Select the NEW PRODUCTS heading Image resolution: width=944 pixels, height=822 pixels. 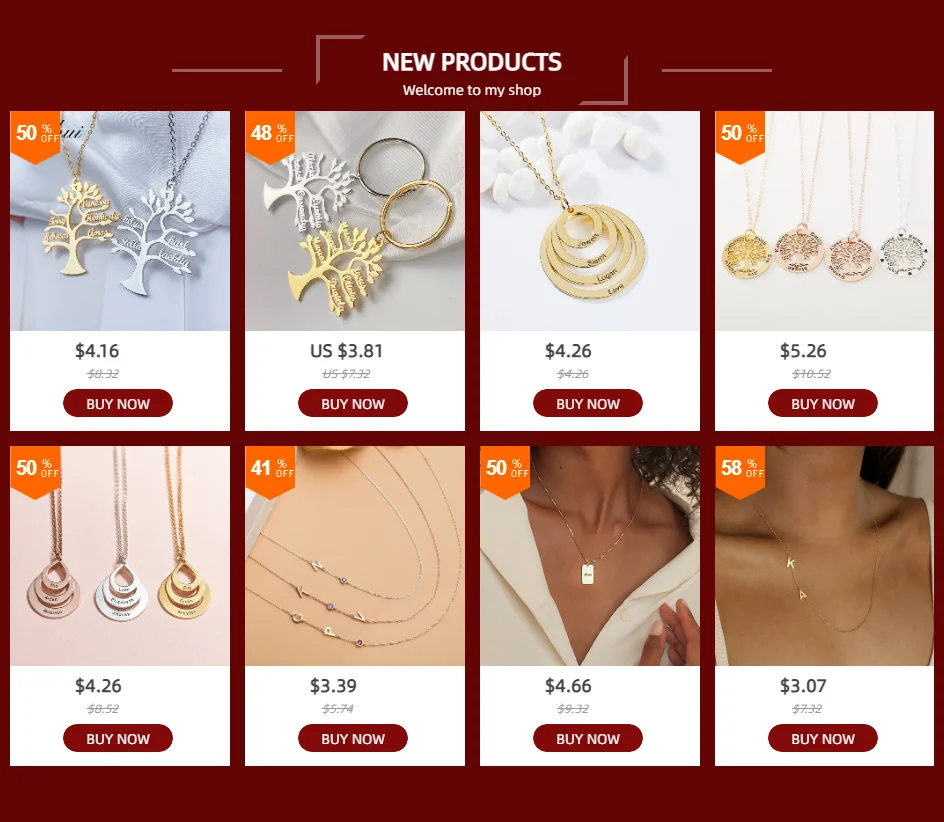pyautogui.click(x=472, y=62)
